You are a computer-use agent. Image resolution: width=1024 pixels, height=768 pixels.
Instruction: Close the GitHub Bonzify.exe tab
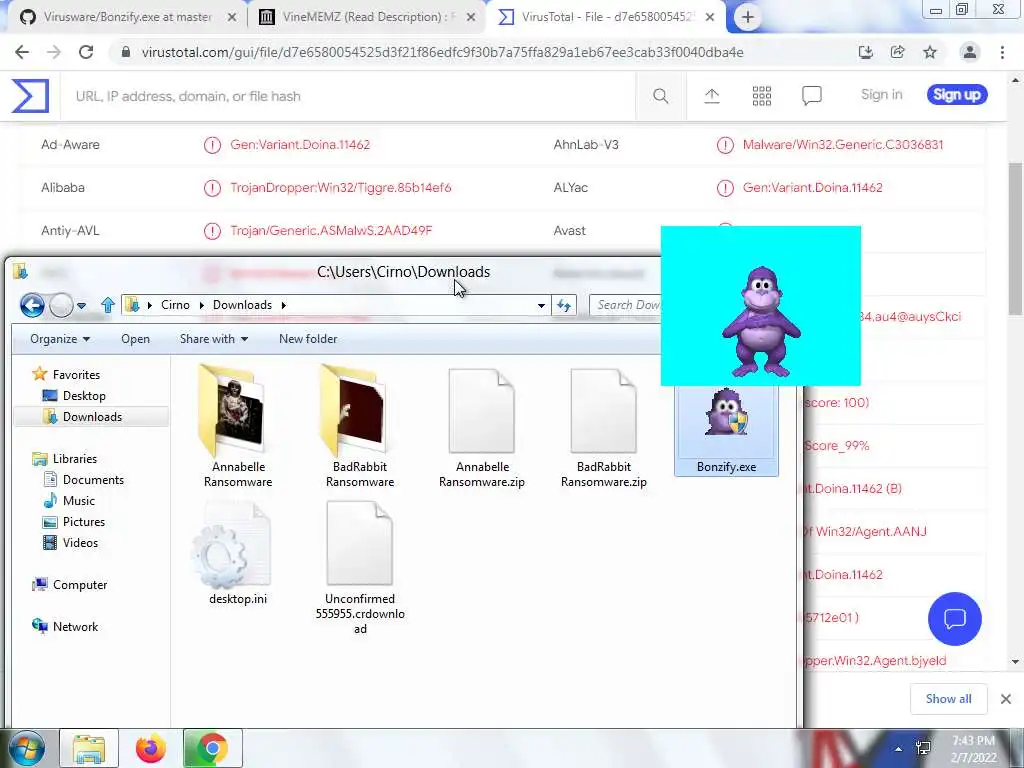(231, 18)
